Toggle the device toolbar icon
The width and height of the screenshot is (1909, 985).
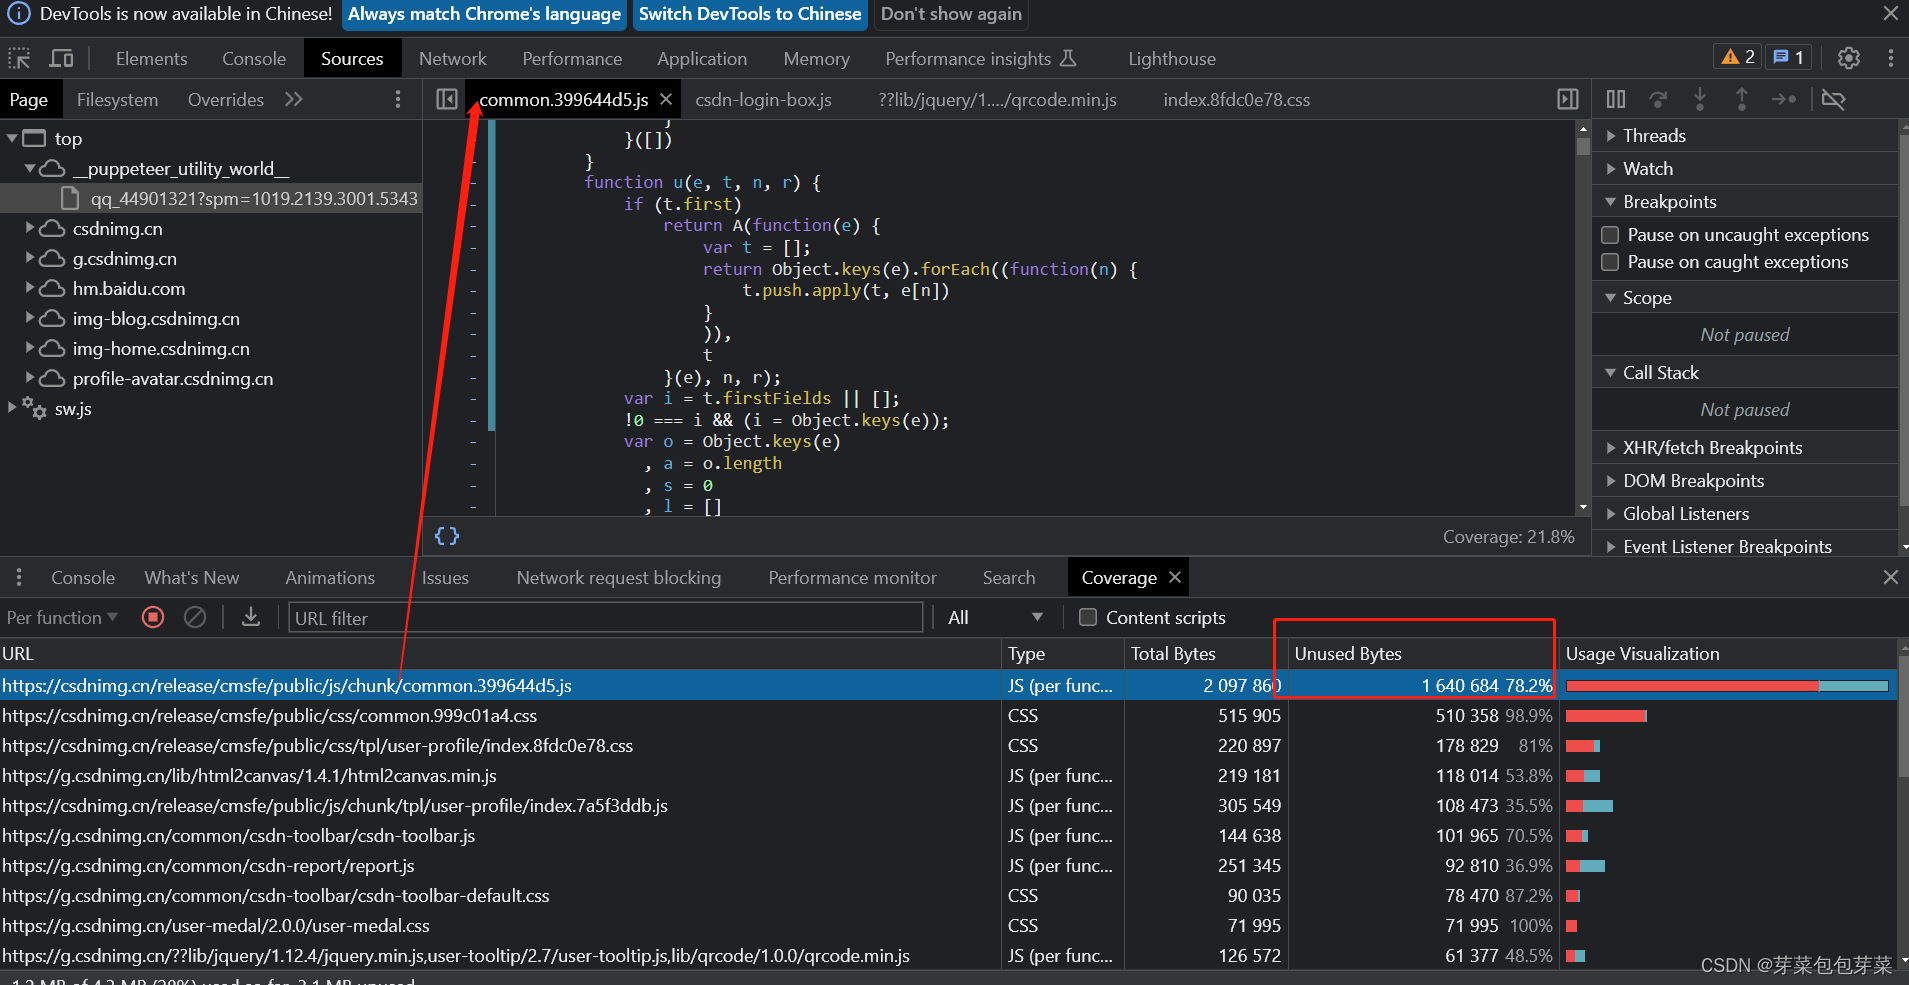pos(62,58)
